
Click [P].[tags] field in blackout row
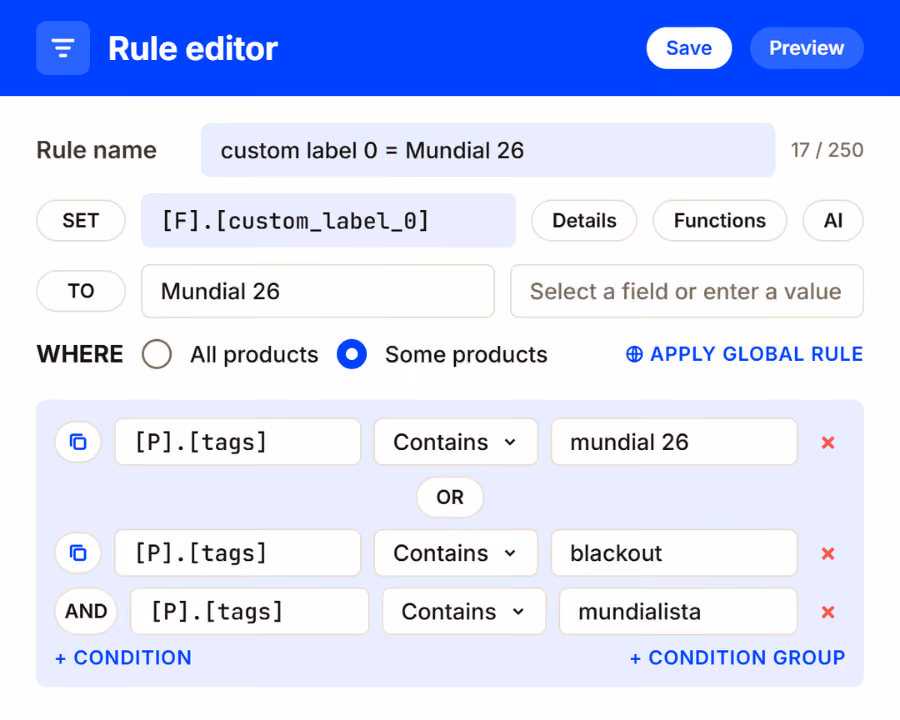tap(238, 553)
